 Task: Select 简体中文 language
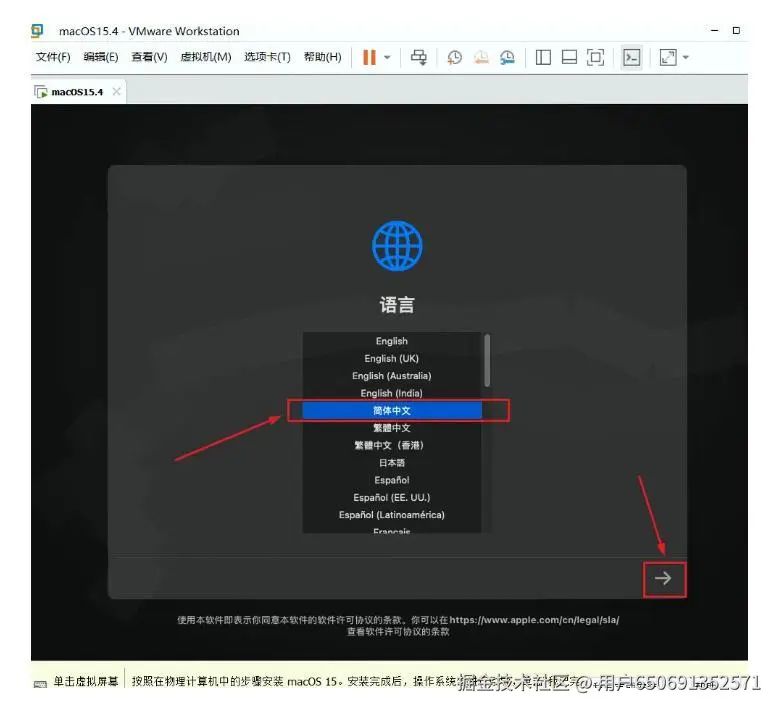pyautogui.click(x=391, y=410)
